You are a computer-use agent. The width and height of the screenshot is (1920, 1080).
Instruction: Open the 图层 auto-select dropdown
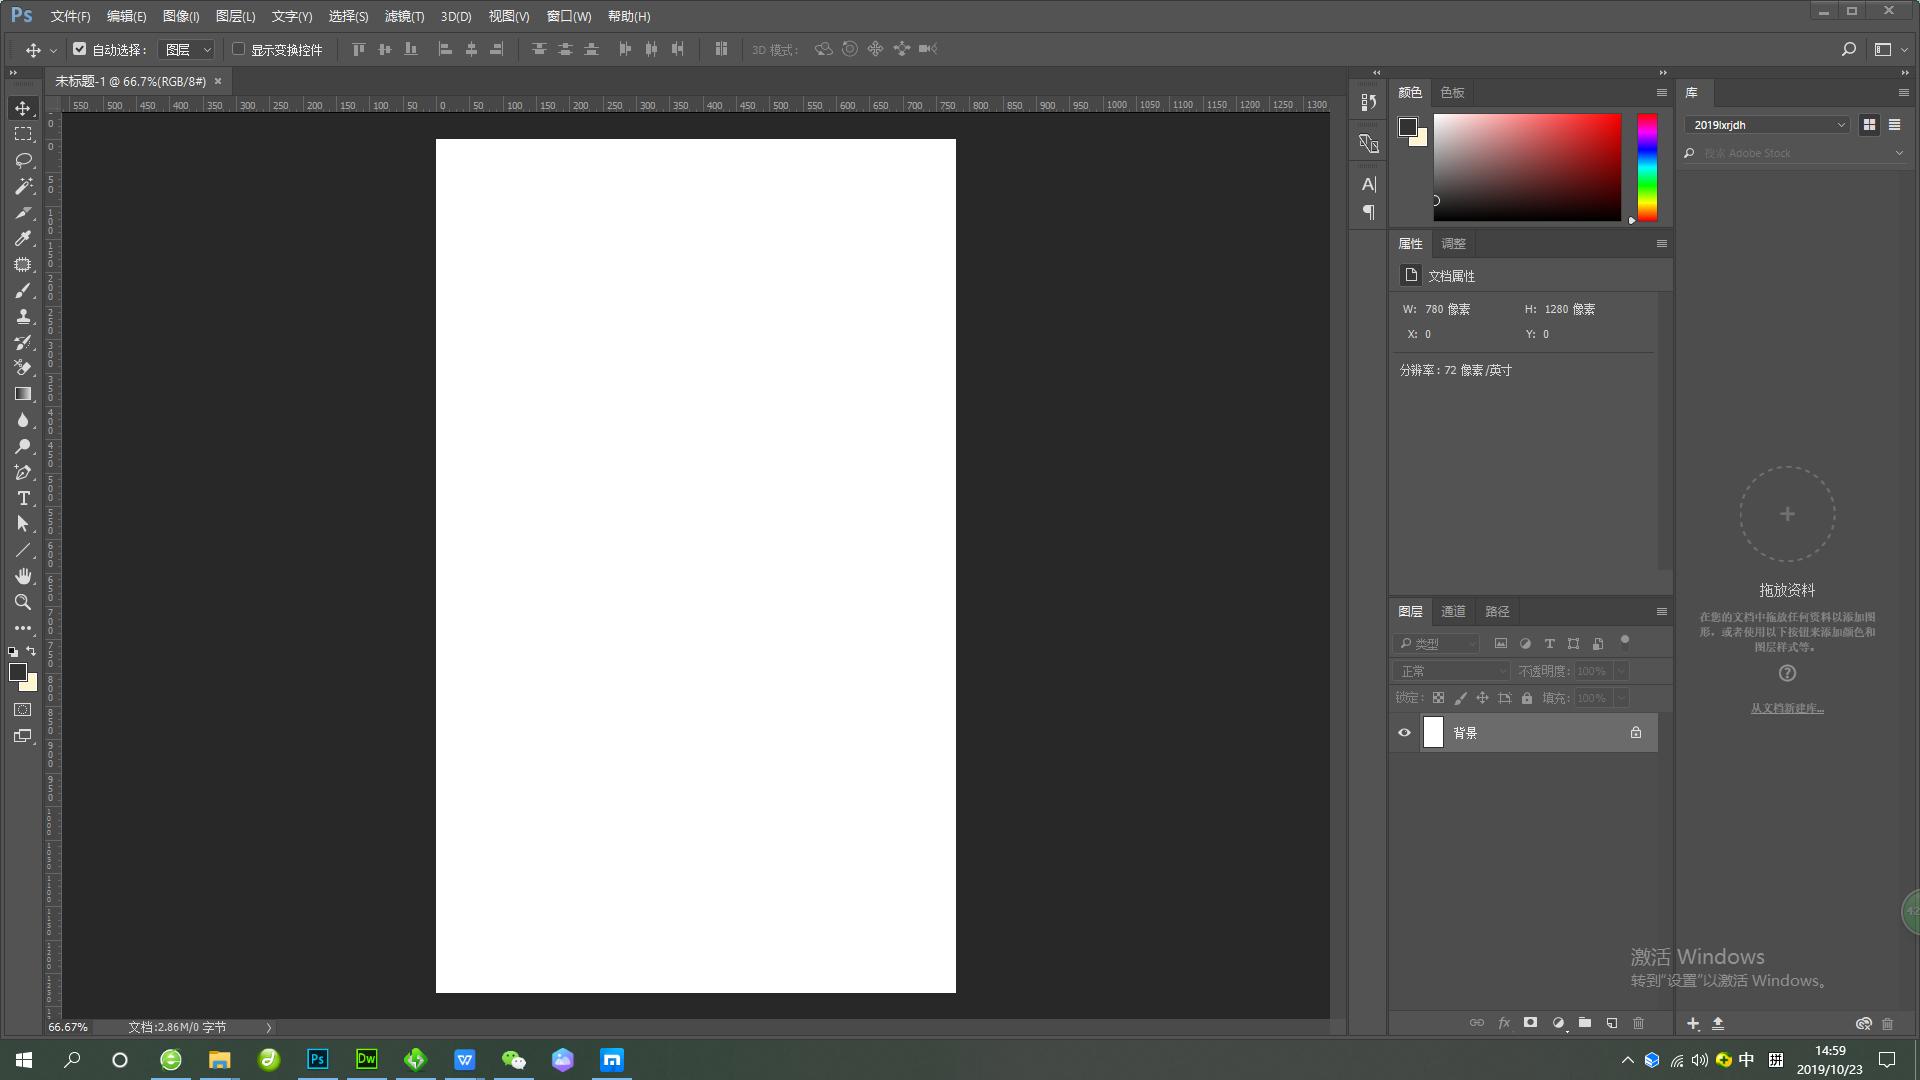[x=188, y=49]
